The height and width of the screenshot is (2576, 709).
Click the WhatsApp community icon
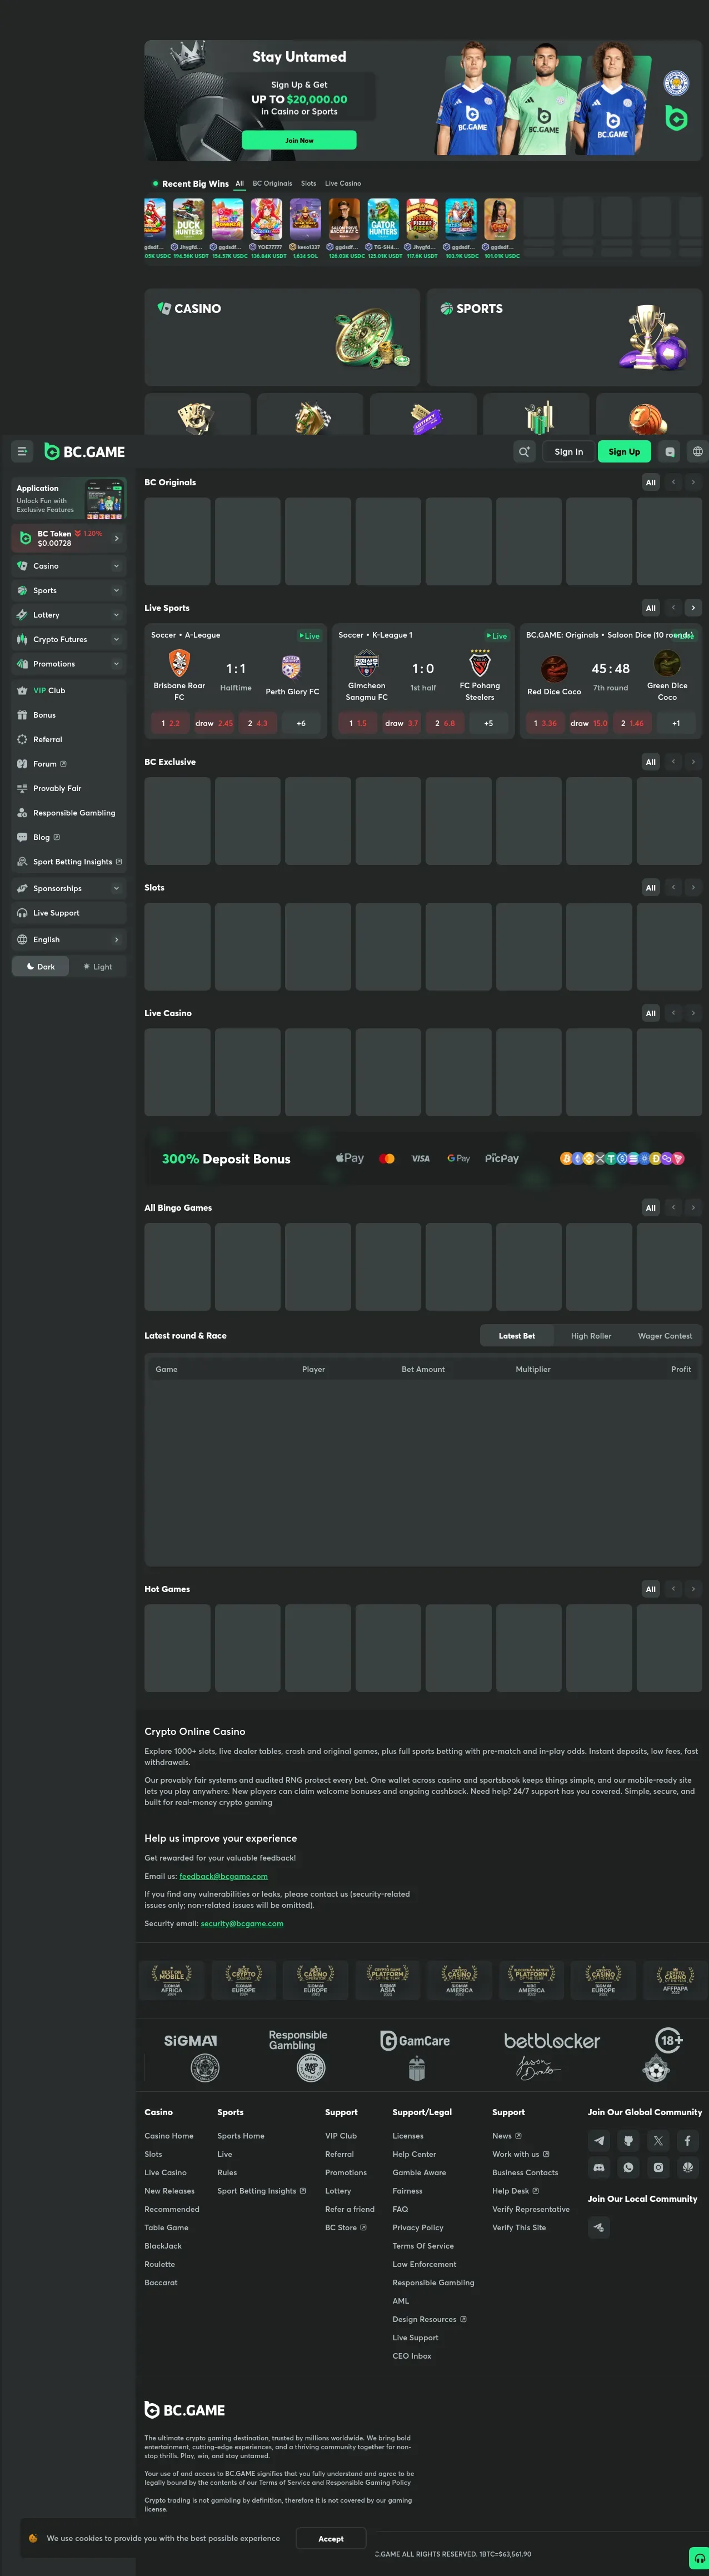628,2167
